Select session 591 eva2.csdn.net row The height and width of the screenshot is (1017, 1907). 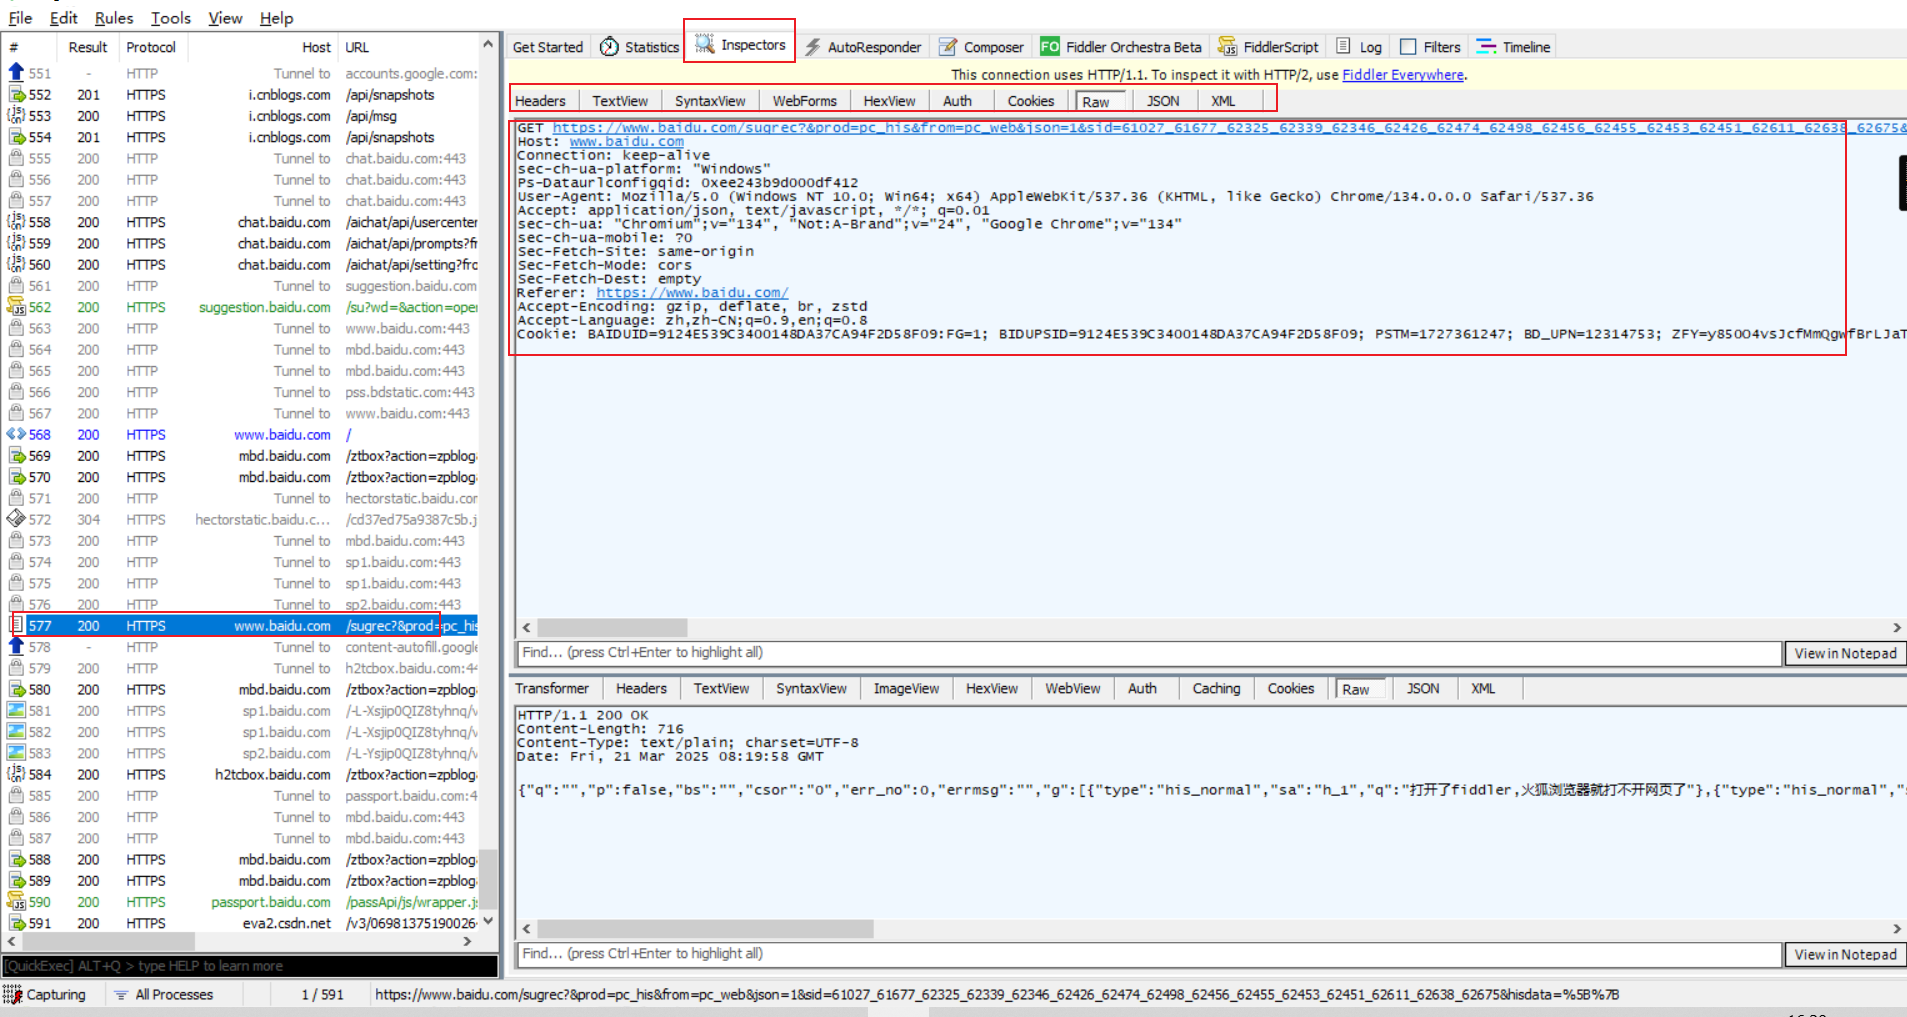(242, 923)
